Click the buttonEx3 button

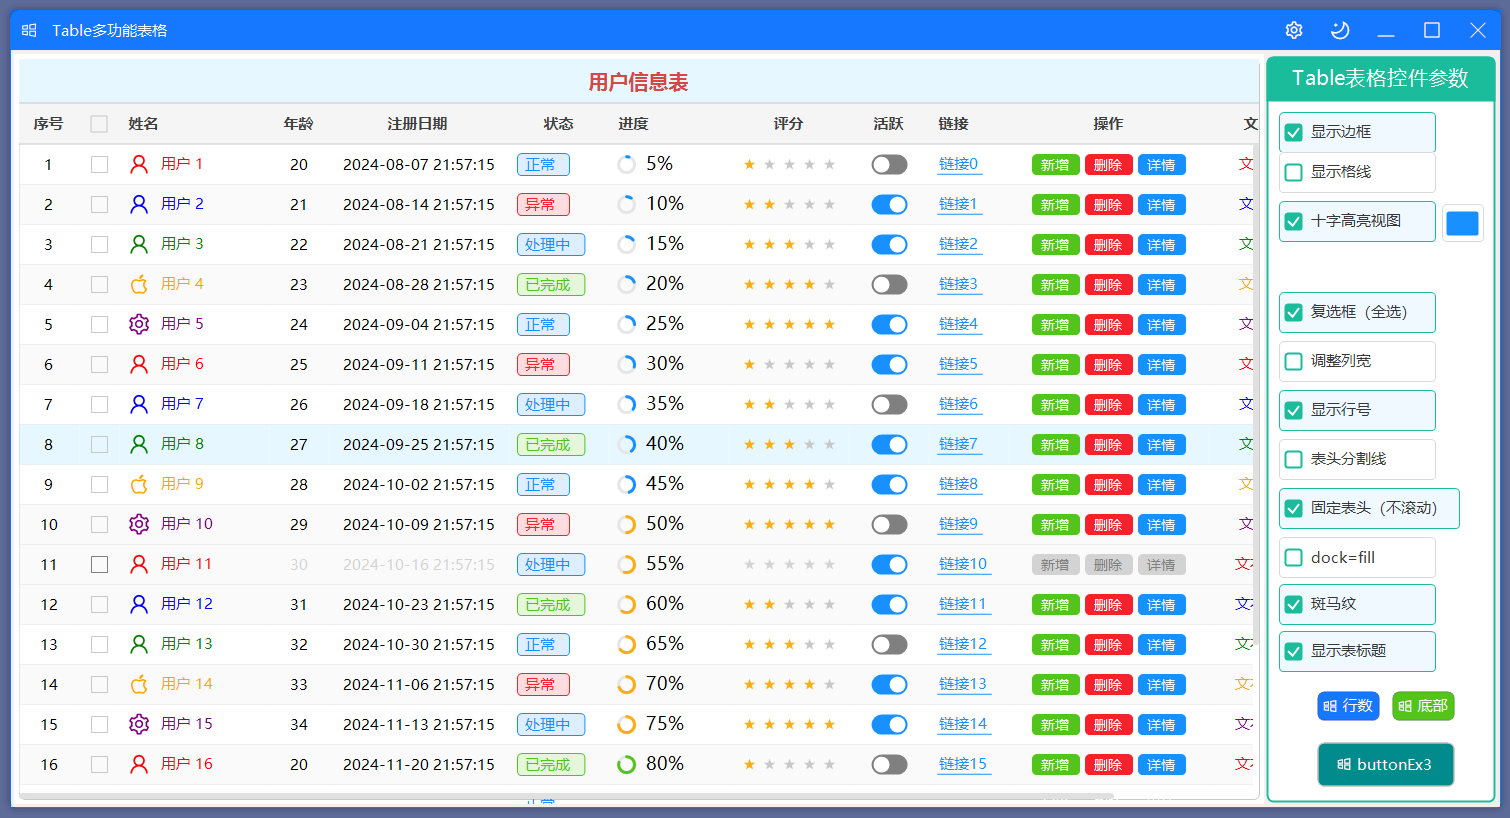pyautogui.click(x=1385, y=764)
